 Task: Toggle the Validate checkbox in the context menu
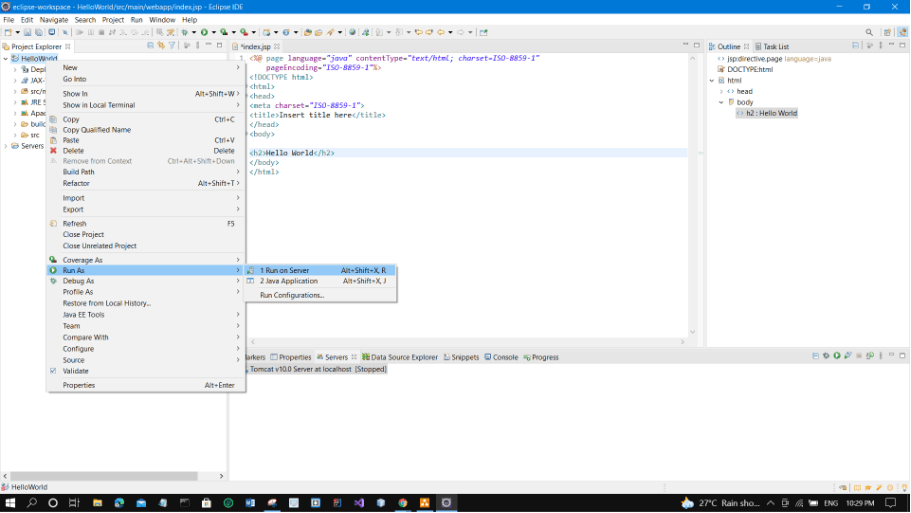(53, 371)
